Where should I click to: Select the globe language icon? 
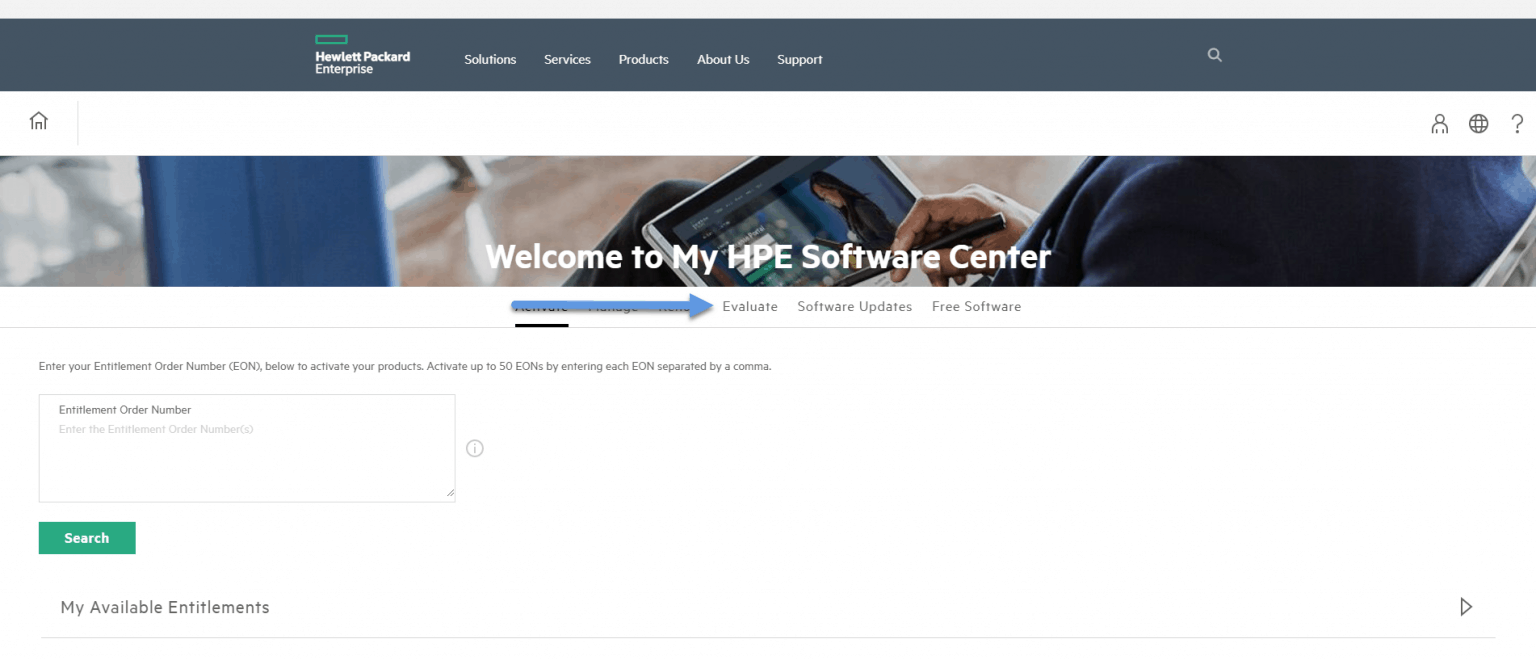[1478, 123]
